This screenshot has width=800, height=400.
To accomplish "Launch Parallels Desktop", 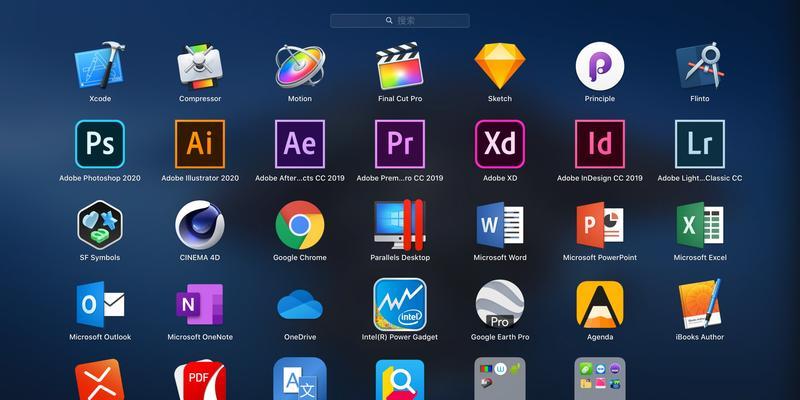I will (x=400, y=224).
